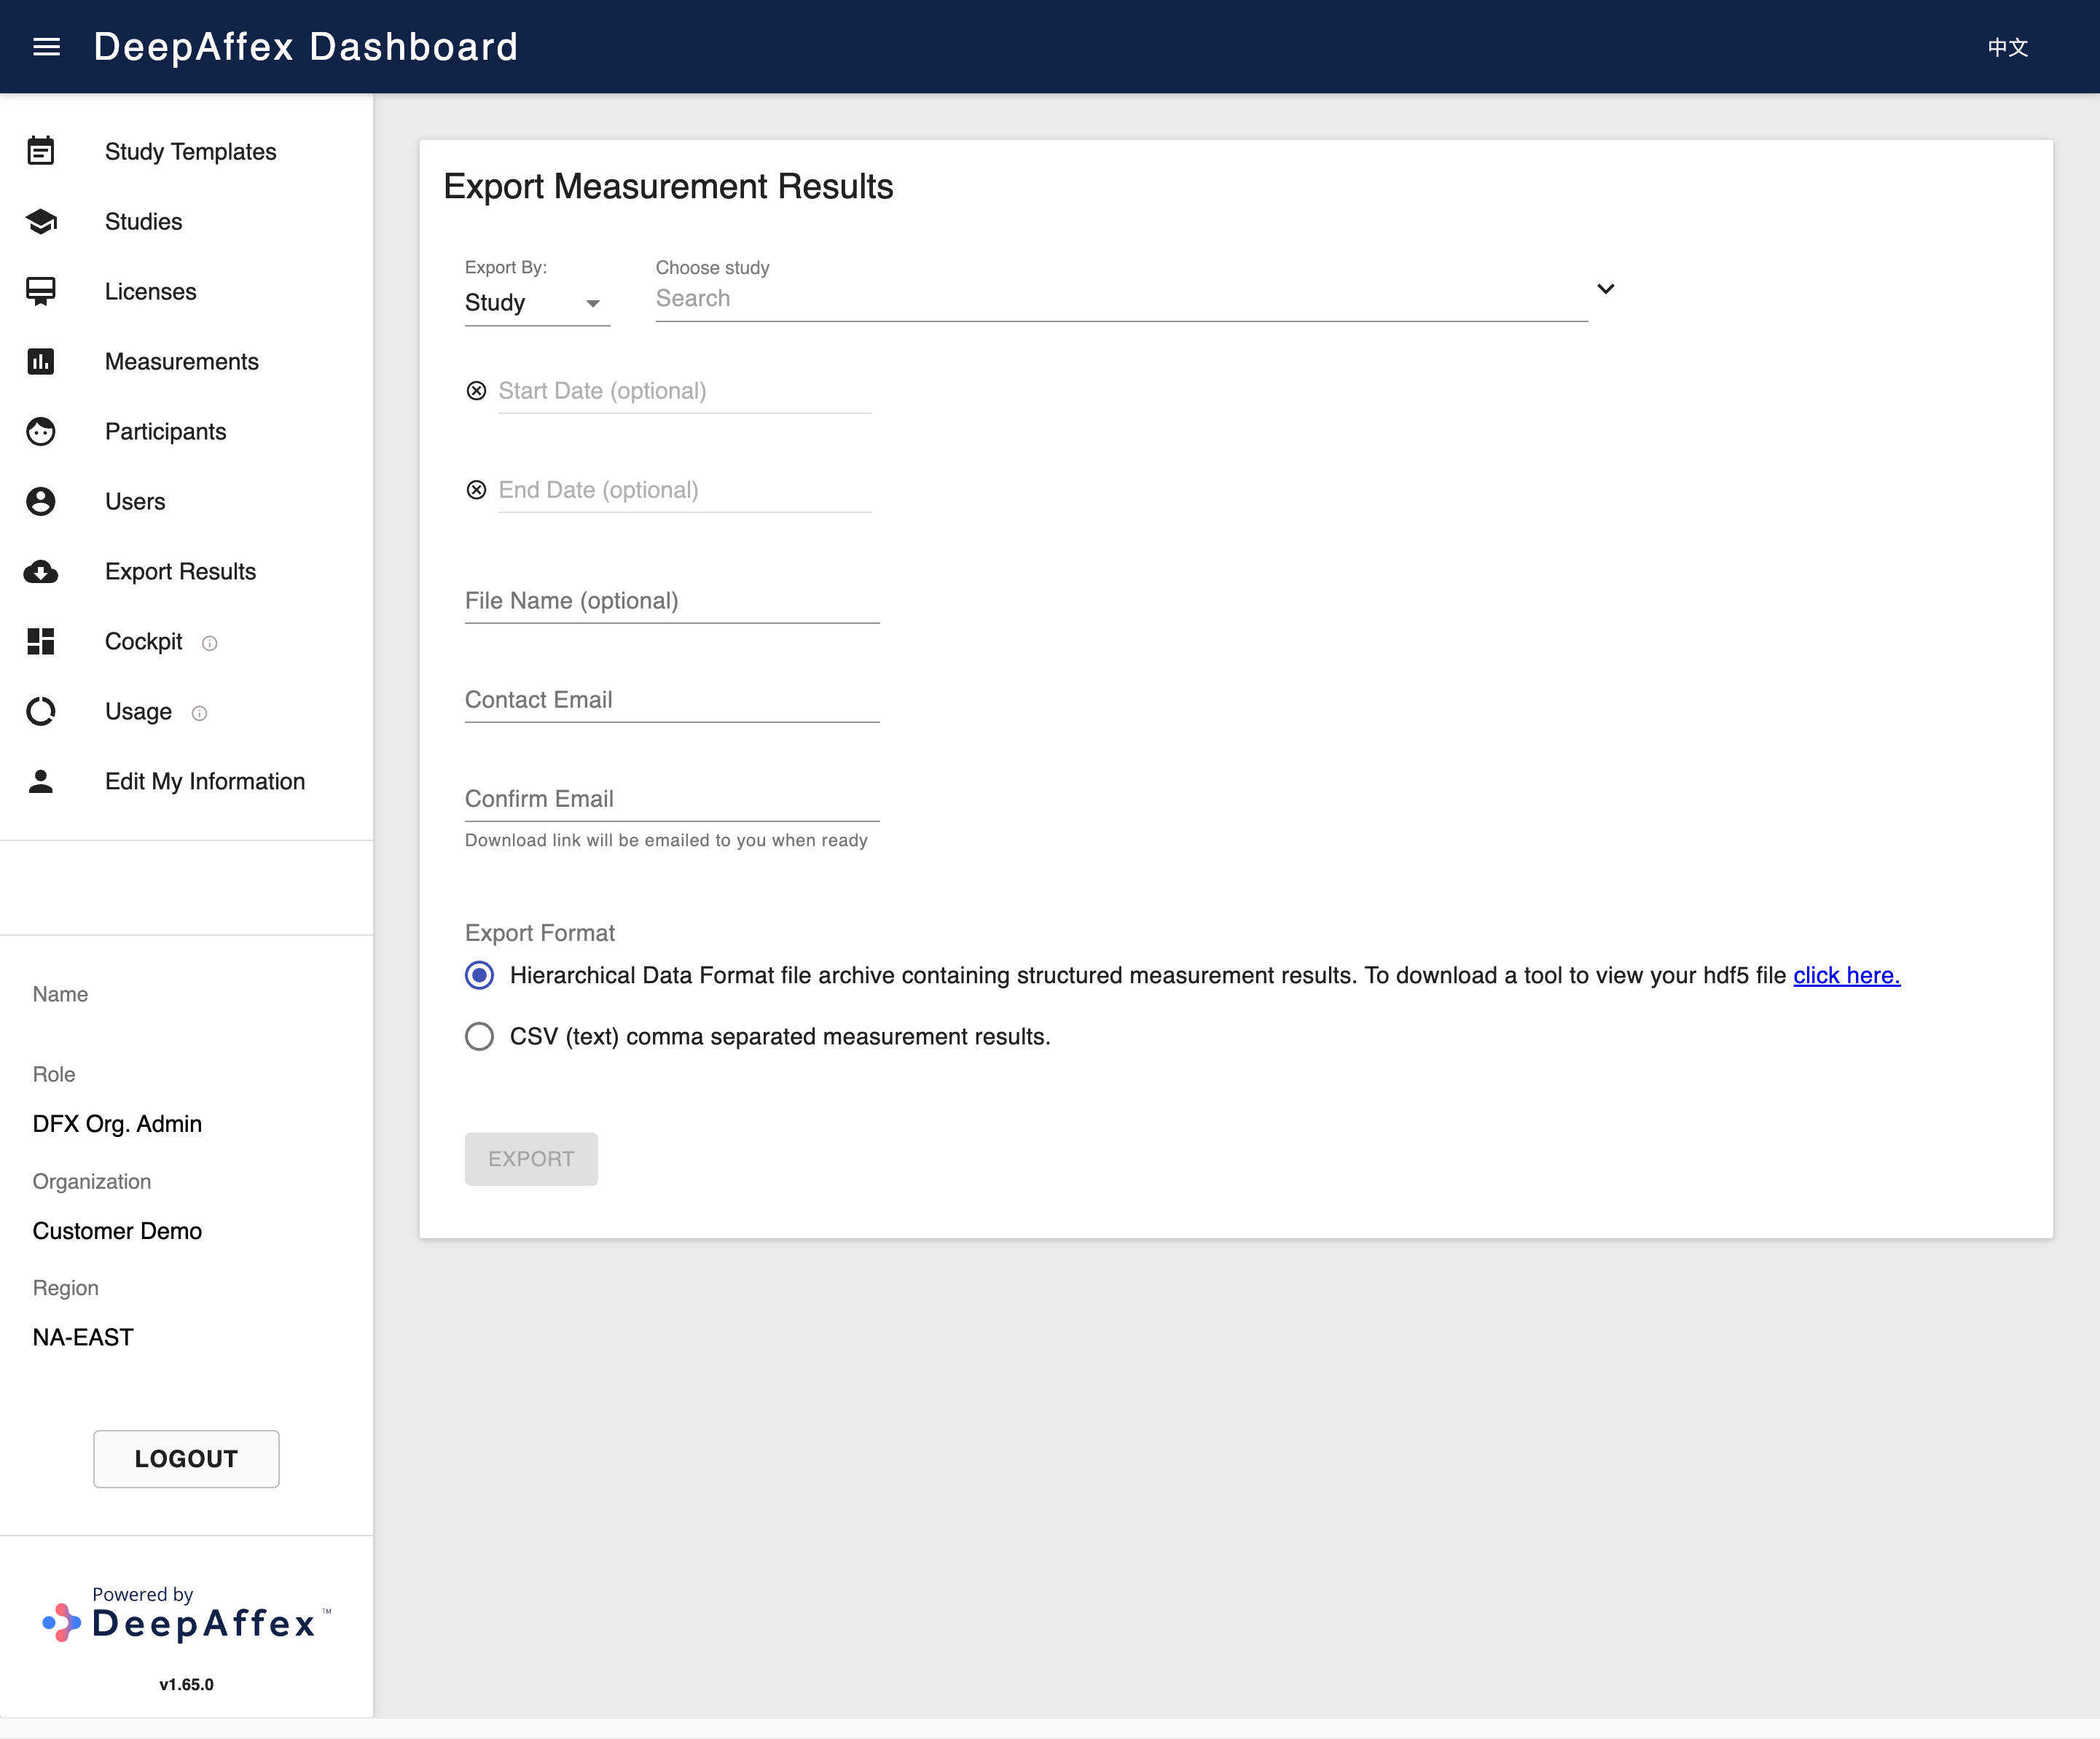Click the 'Export Format' label
The image size is (2100, 1739).
540,933
